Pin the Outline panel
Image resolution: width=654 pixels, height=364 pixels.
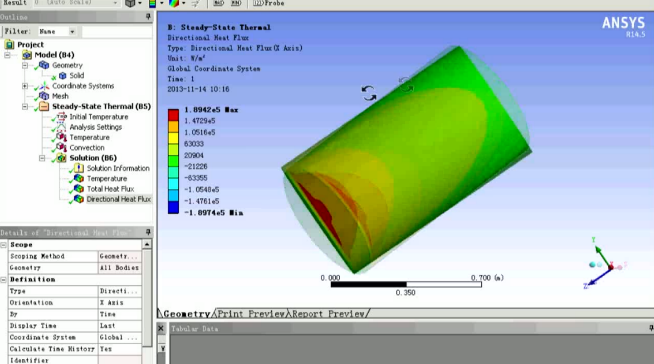pyautogui.click(x=148, y=17)
